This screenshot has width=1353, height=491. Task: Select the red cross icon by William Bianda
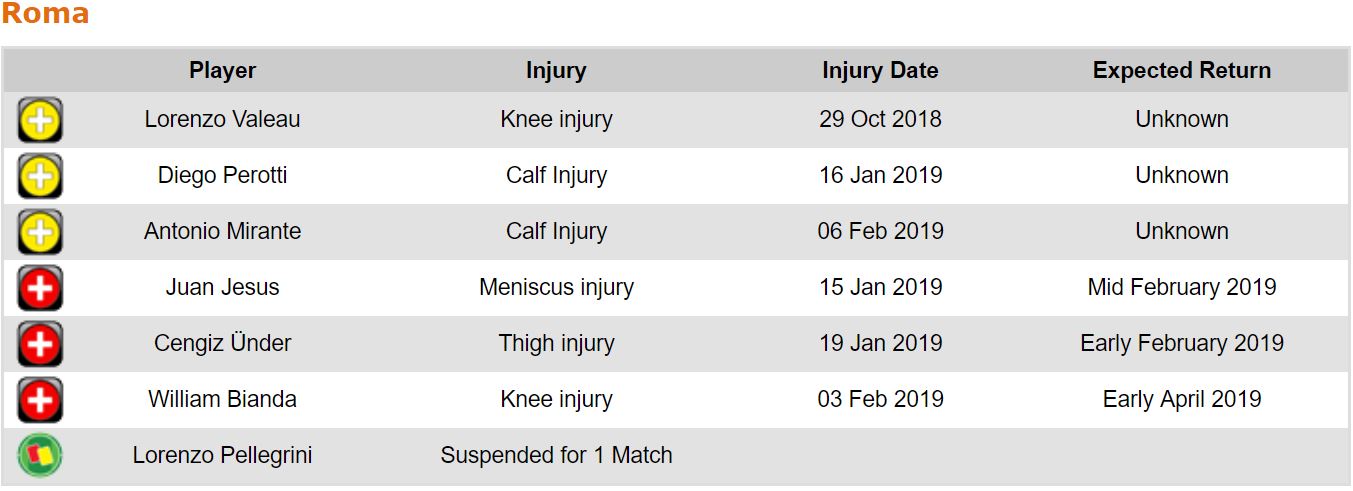pos(40,400)
